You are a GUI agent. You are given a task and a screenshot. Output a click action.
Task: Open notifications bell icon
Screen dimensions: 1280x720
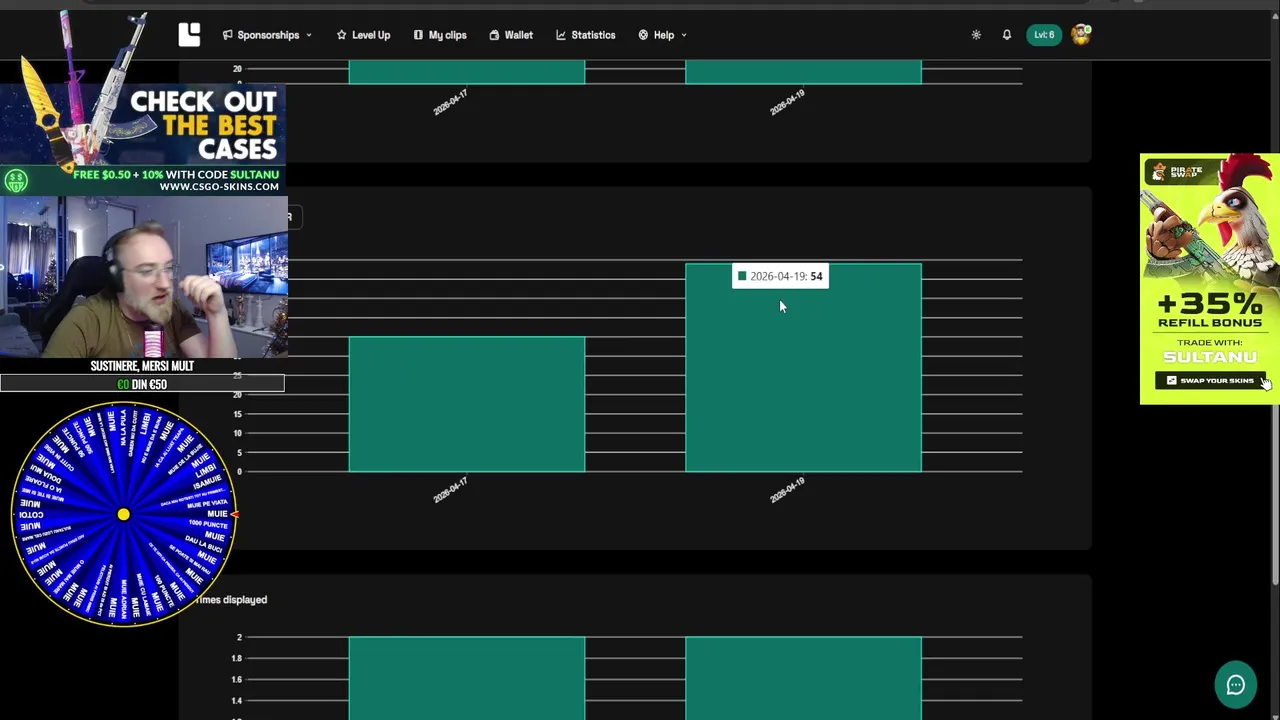(1007, 35)
